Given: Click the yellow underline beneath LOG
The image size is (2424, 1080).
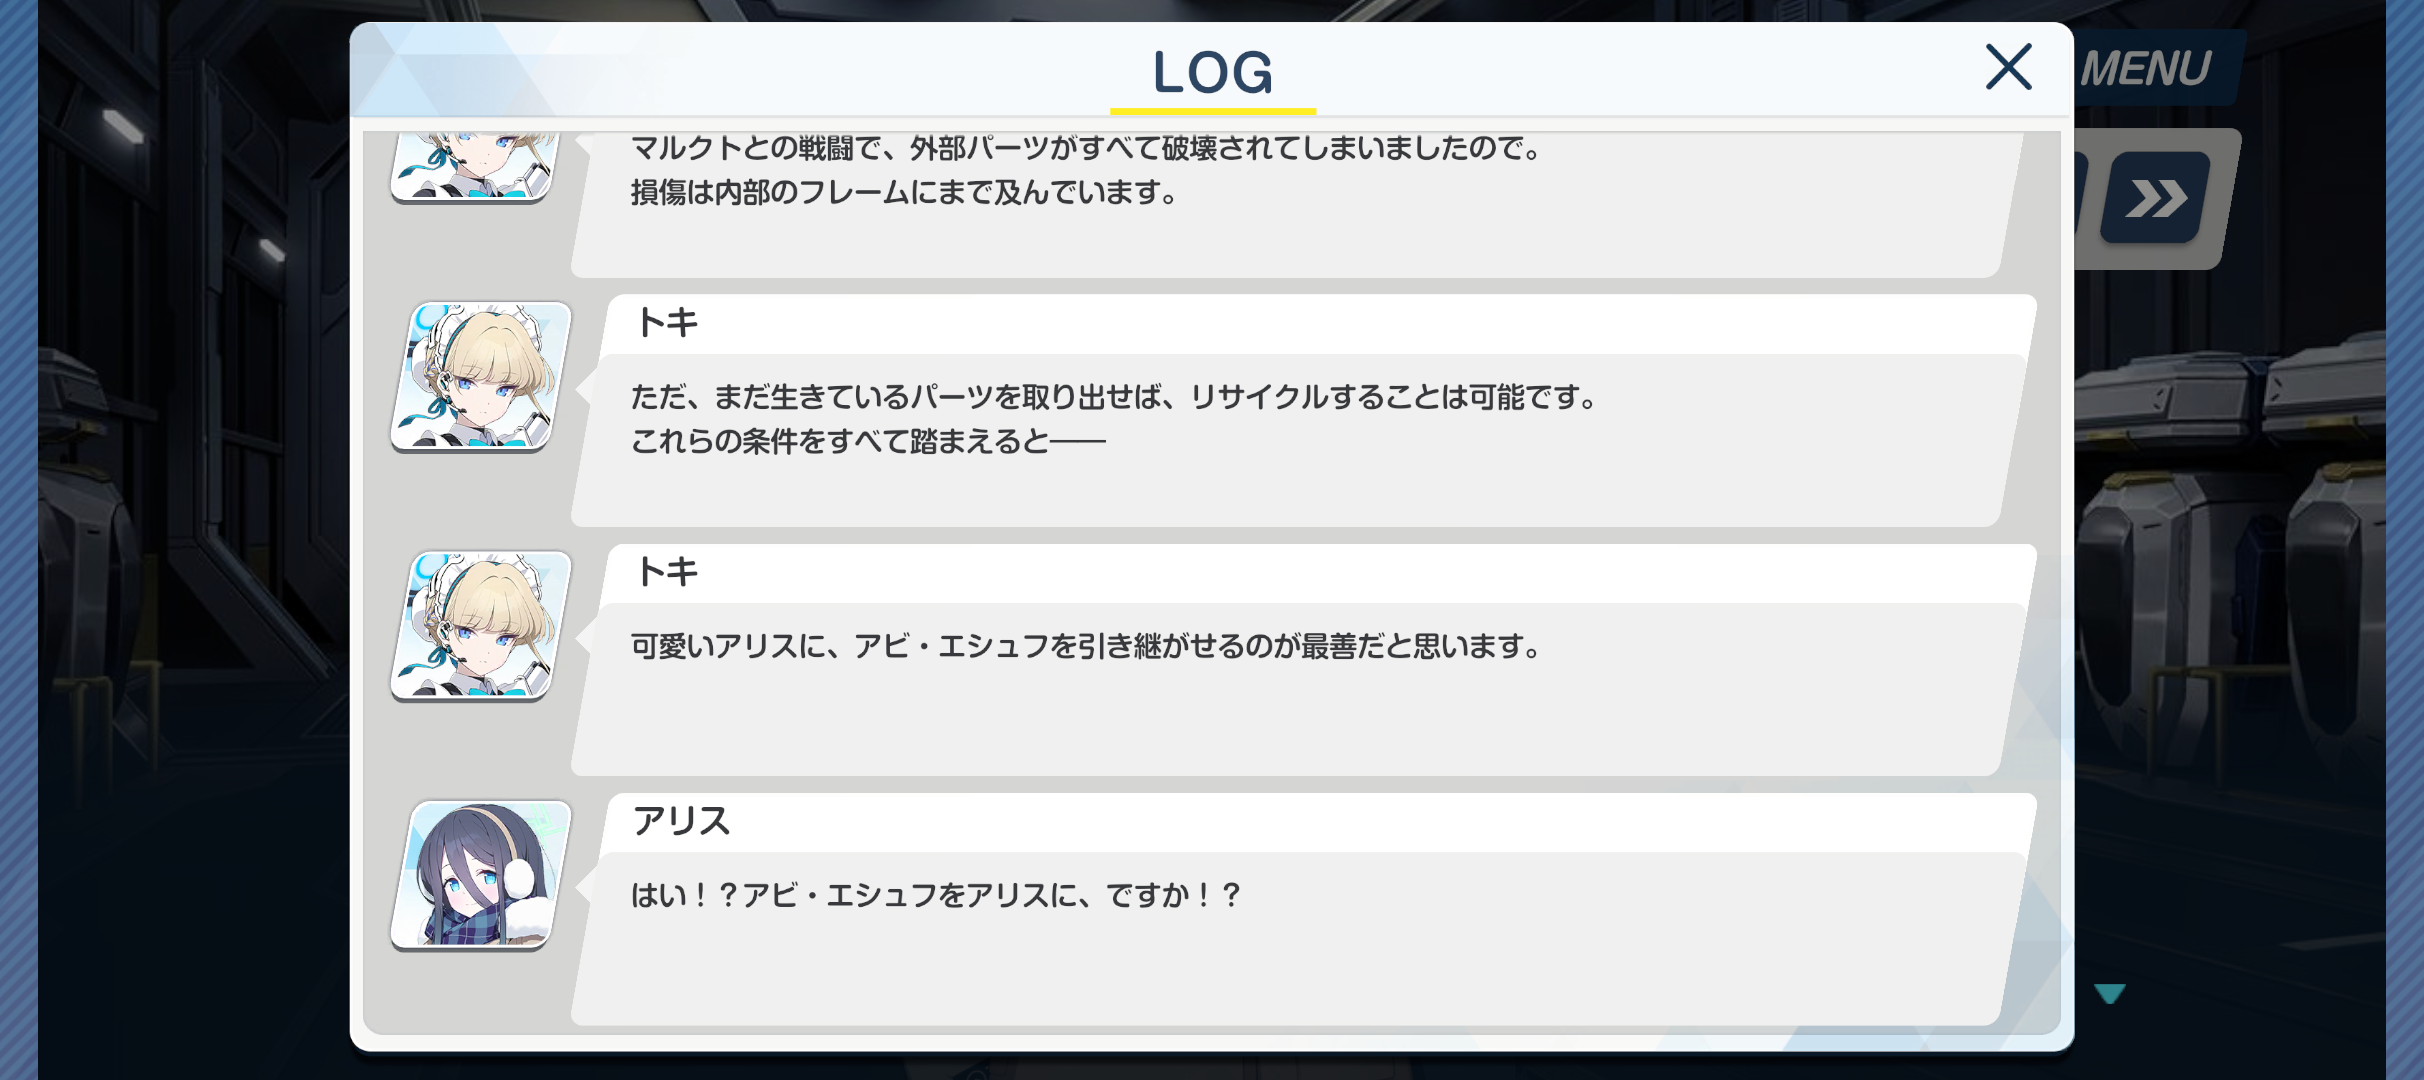Looking at the screenshot, I should tap(1213, 111).
